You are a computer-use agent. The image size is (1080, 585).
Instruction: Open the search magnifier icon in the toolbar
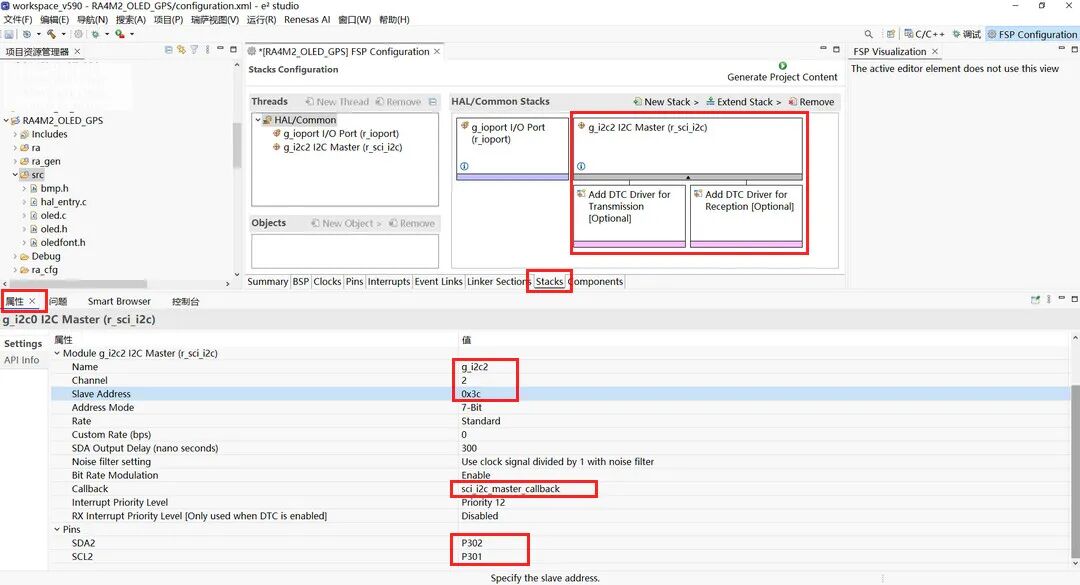(869, 34)
